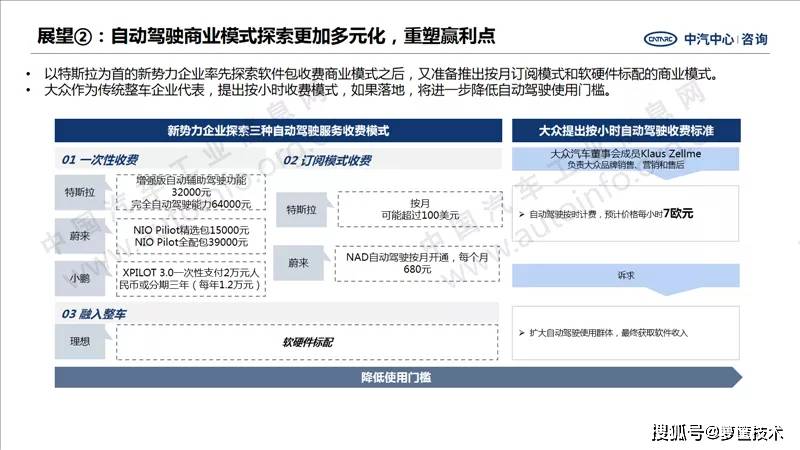Click the text 负责大众品牌销售、营销和售后

[626, 165]
